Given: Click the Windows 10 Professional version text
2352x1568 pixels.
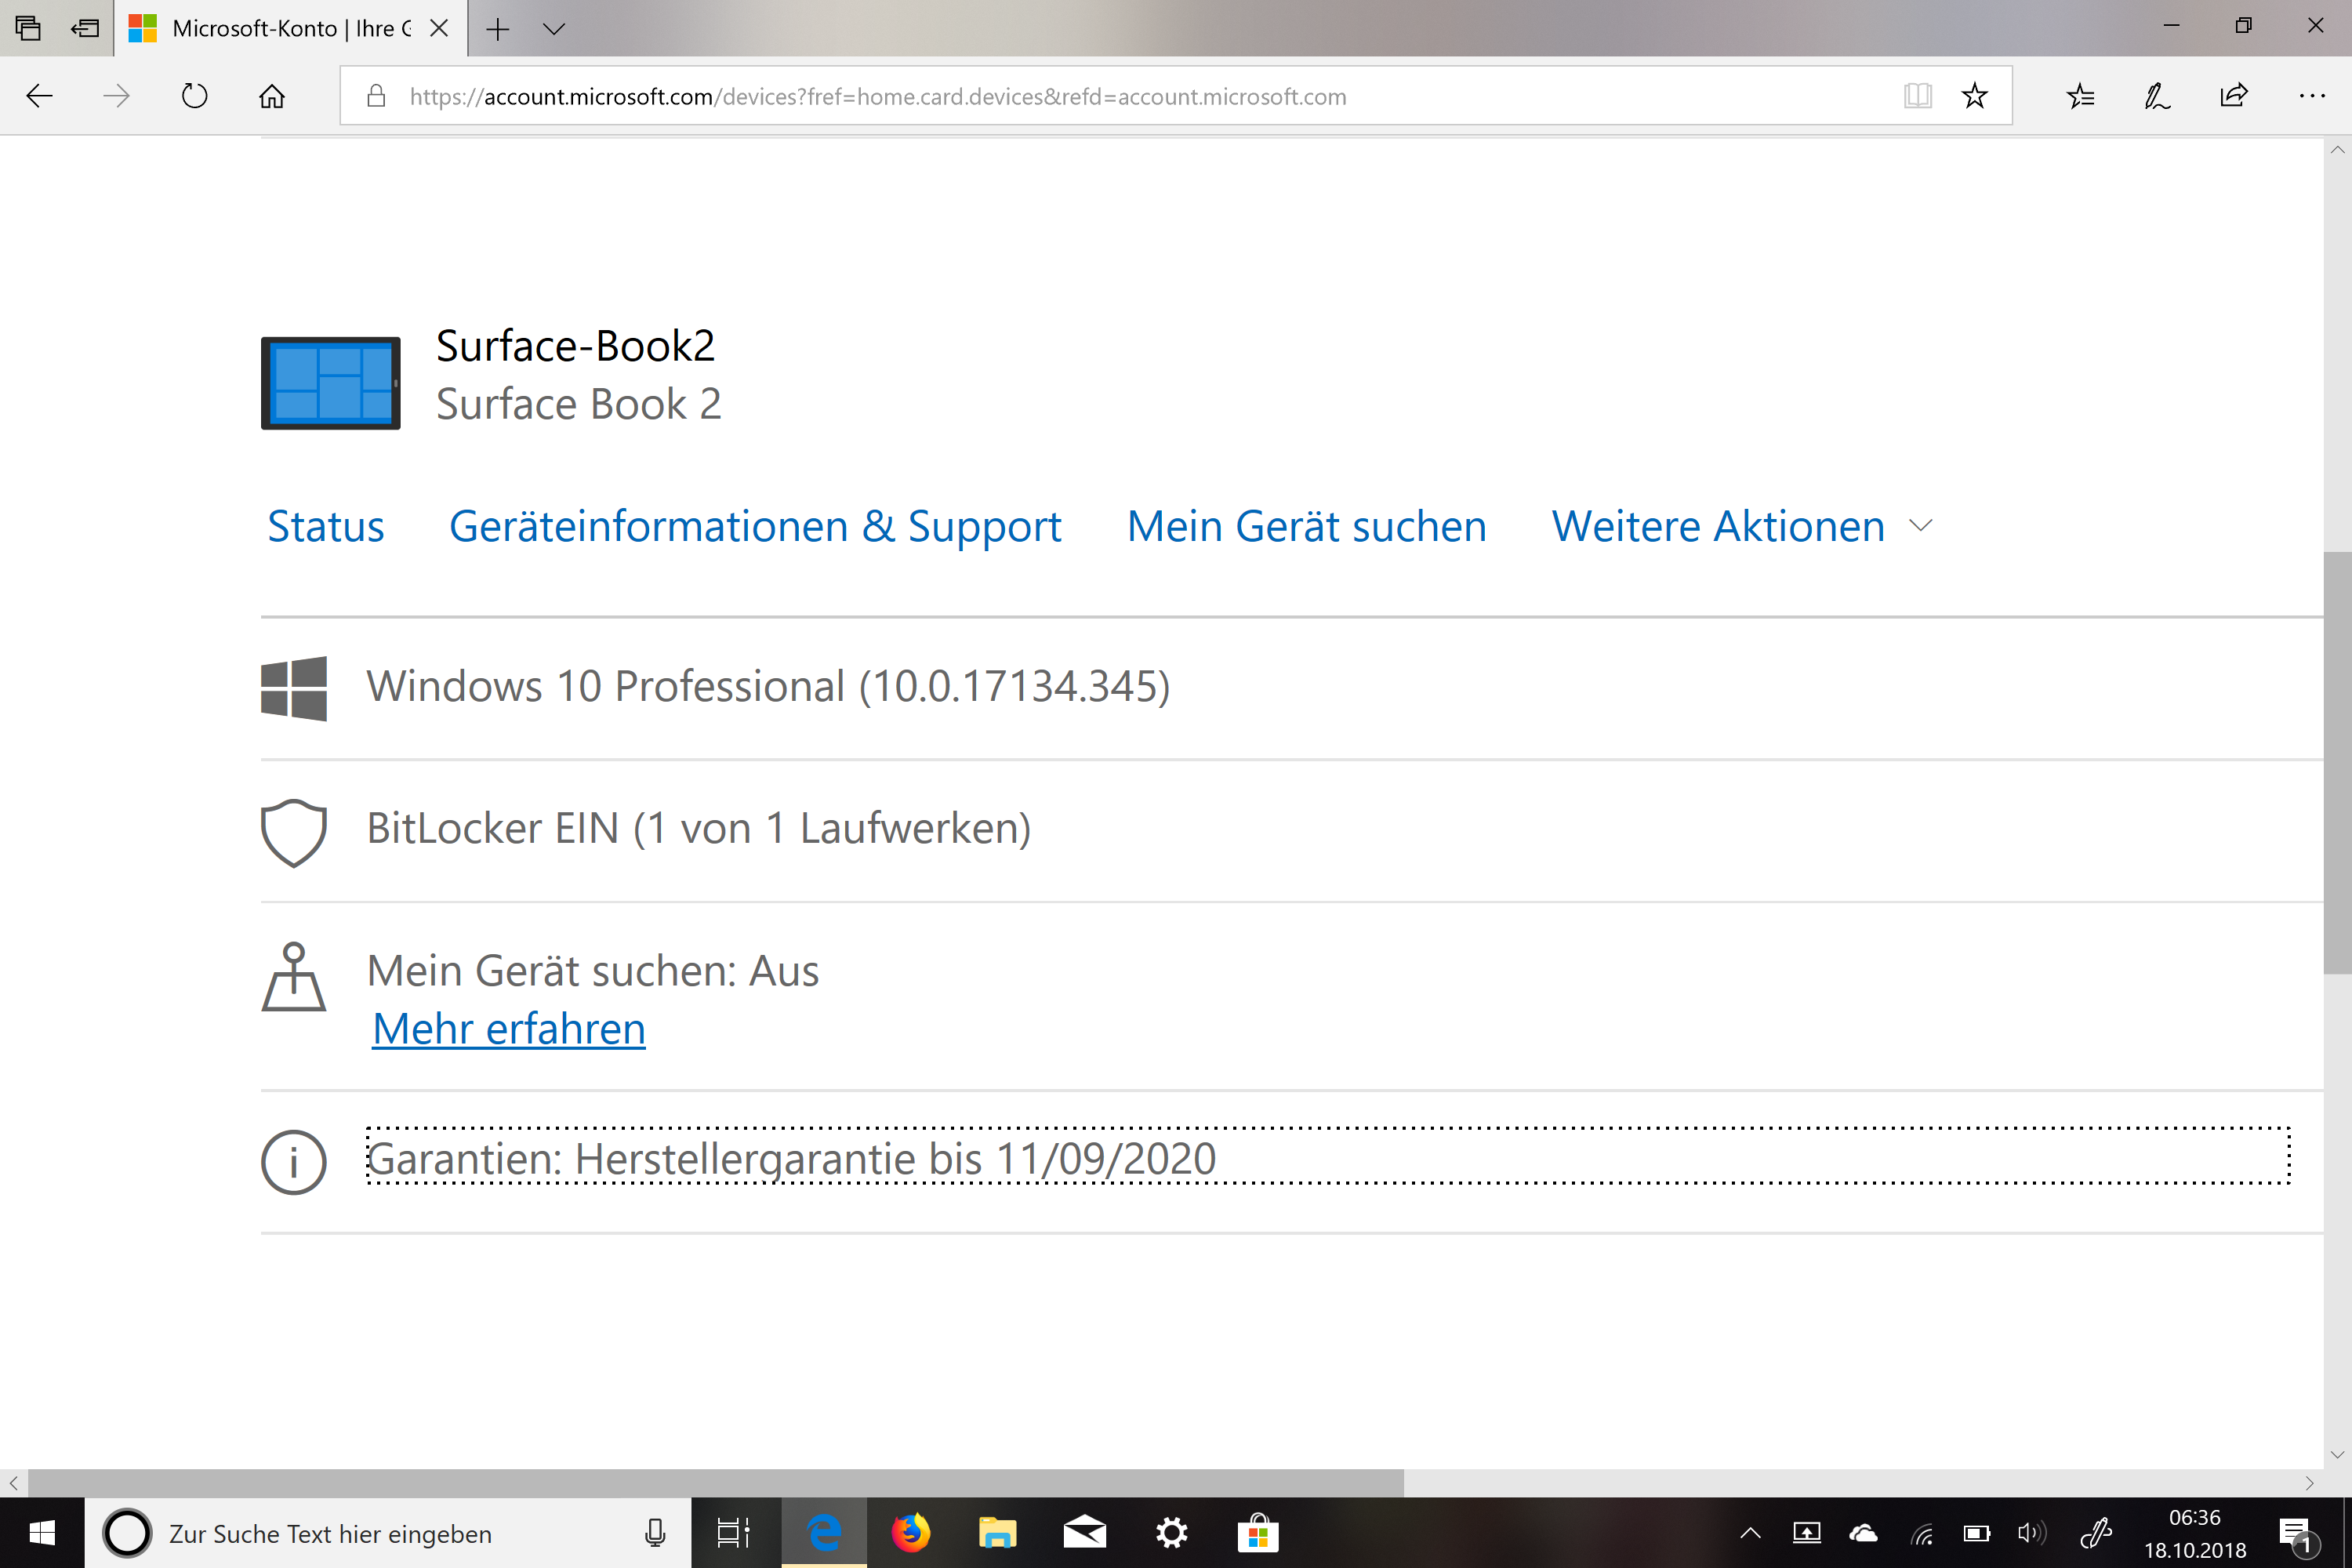Looking at the screenshot, I should (x=768, y=687).
